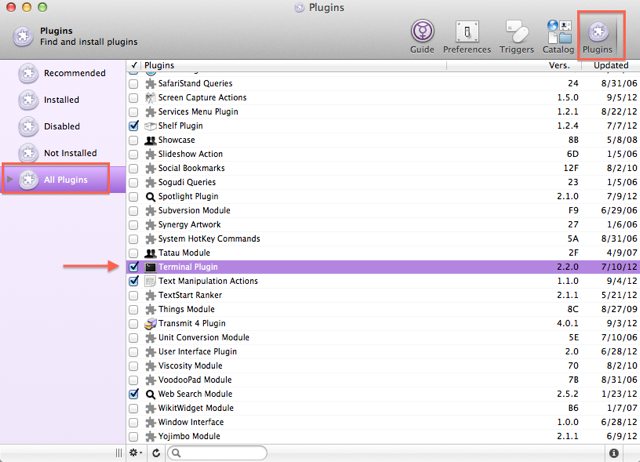Sort by the checkmark column header
The height and width of the screenshot is (462, 640).
click(x=133, y=65)
